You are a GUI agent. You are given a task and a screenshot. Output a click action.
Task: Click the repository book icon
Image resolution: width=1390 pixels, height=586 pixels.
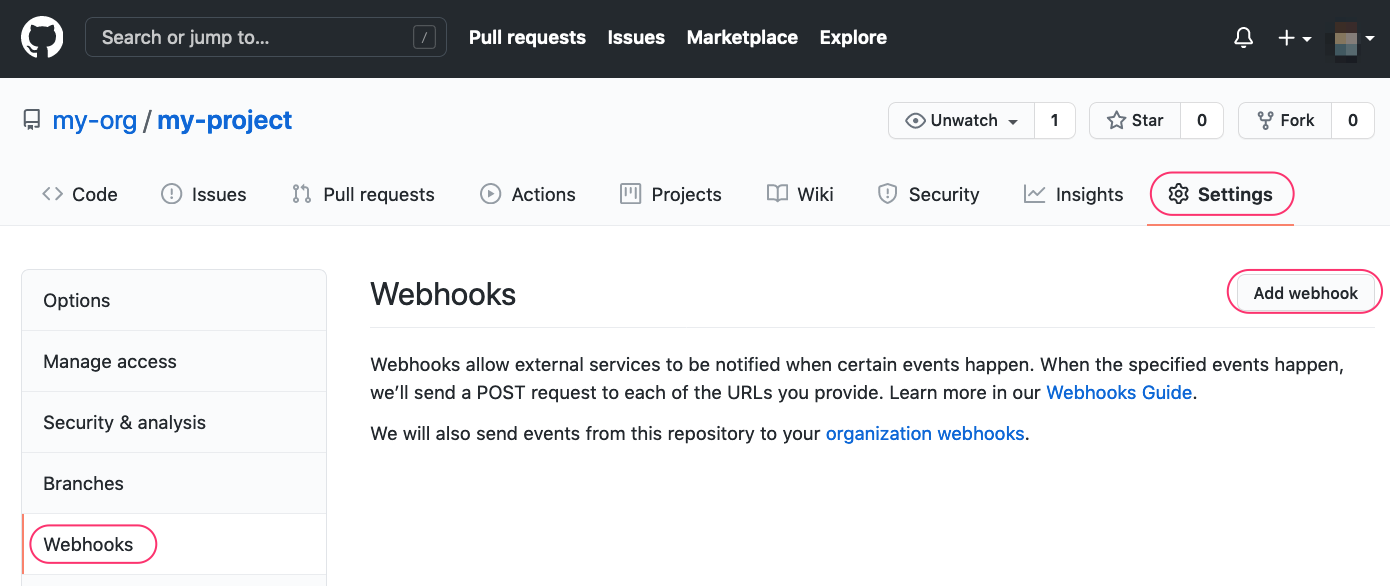(32, 121)
